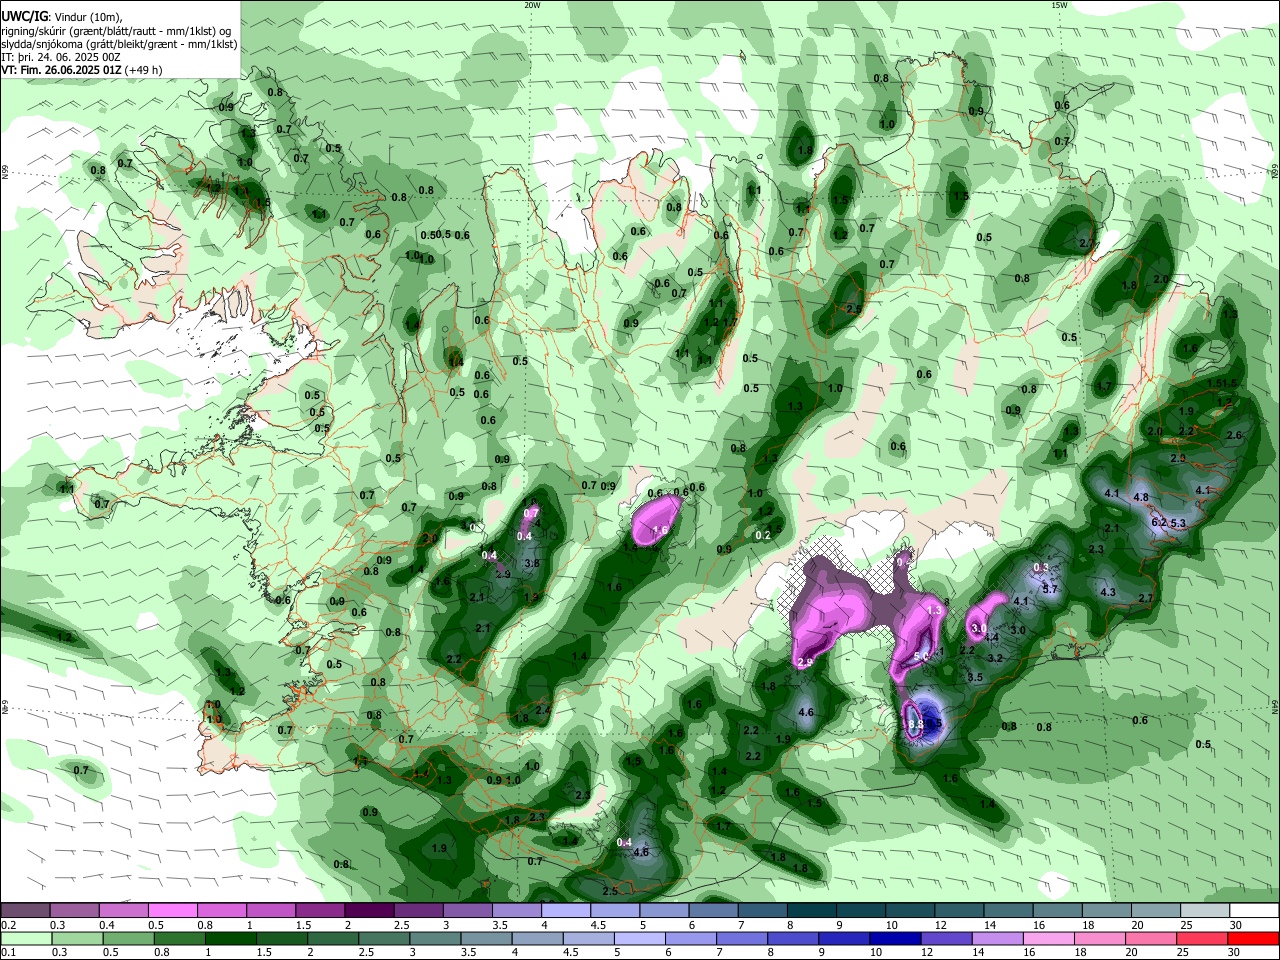Click the 'VT: Fim. 26.06.2025 01Z (+49 h)' valid time
The width and height of the screenshot is (1280, 960).
(82, 70)
